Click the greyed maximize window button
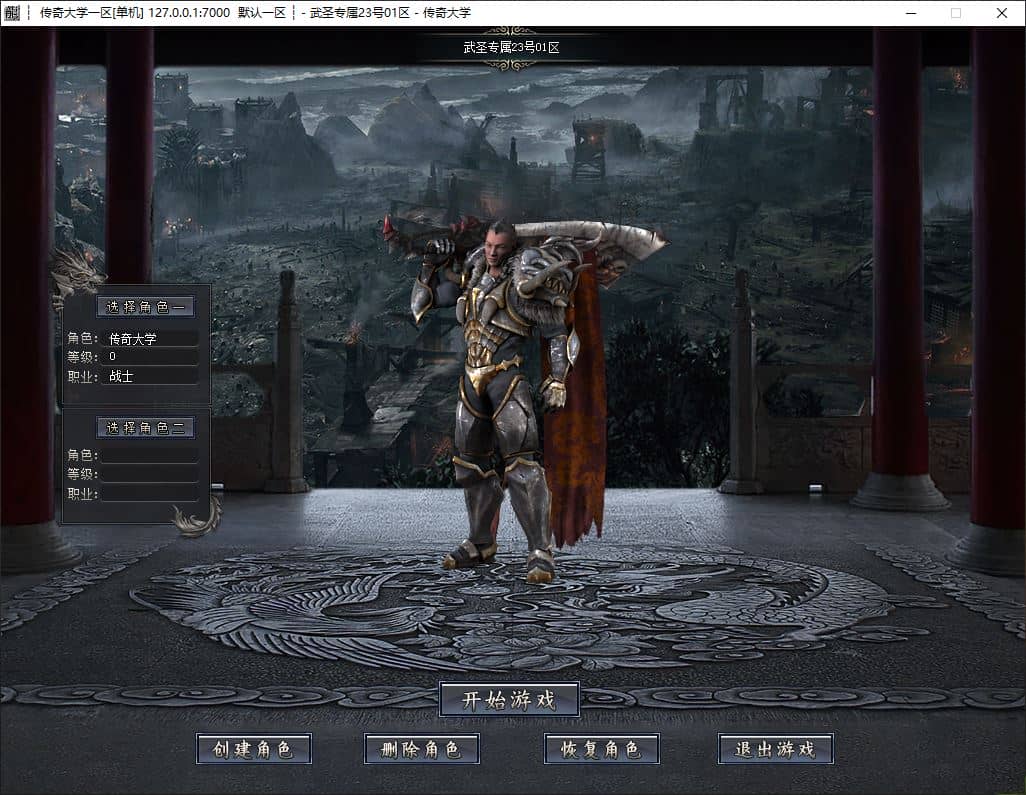The height and width of the screenshot is (795, 1026). point(956,12)
